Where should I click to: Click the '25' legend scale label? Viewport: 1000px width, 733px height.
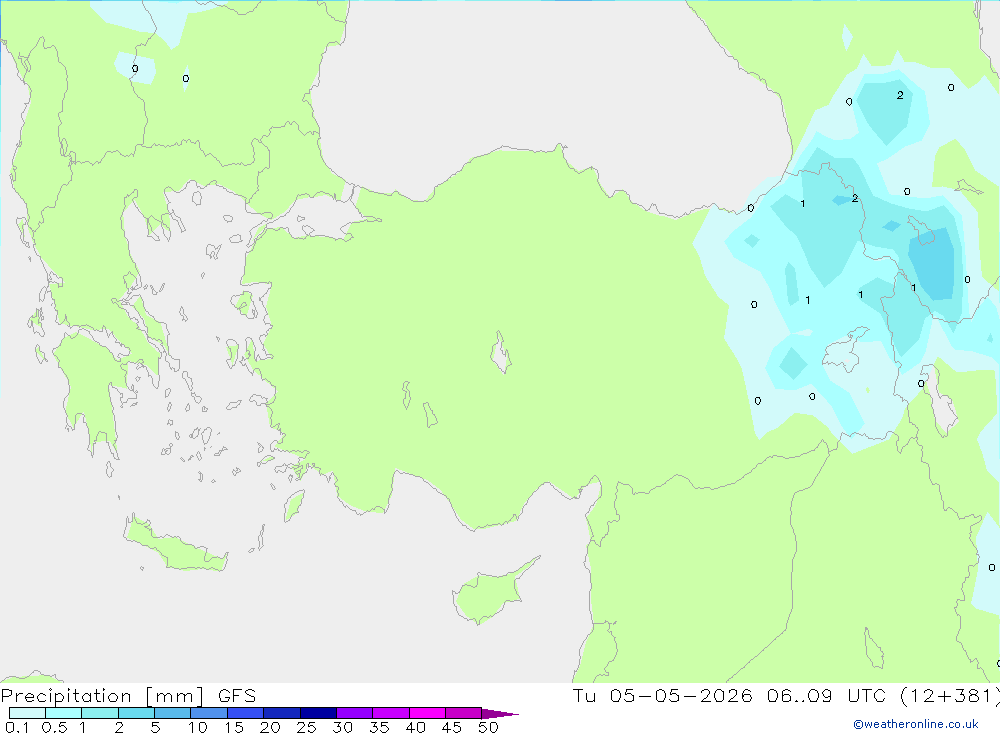coord(306,727)
